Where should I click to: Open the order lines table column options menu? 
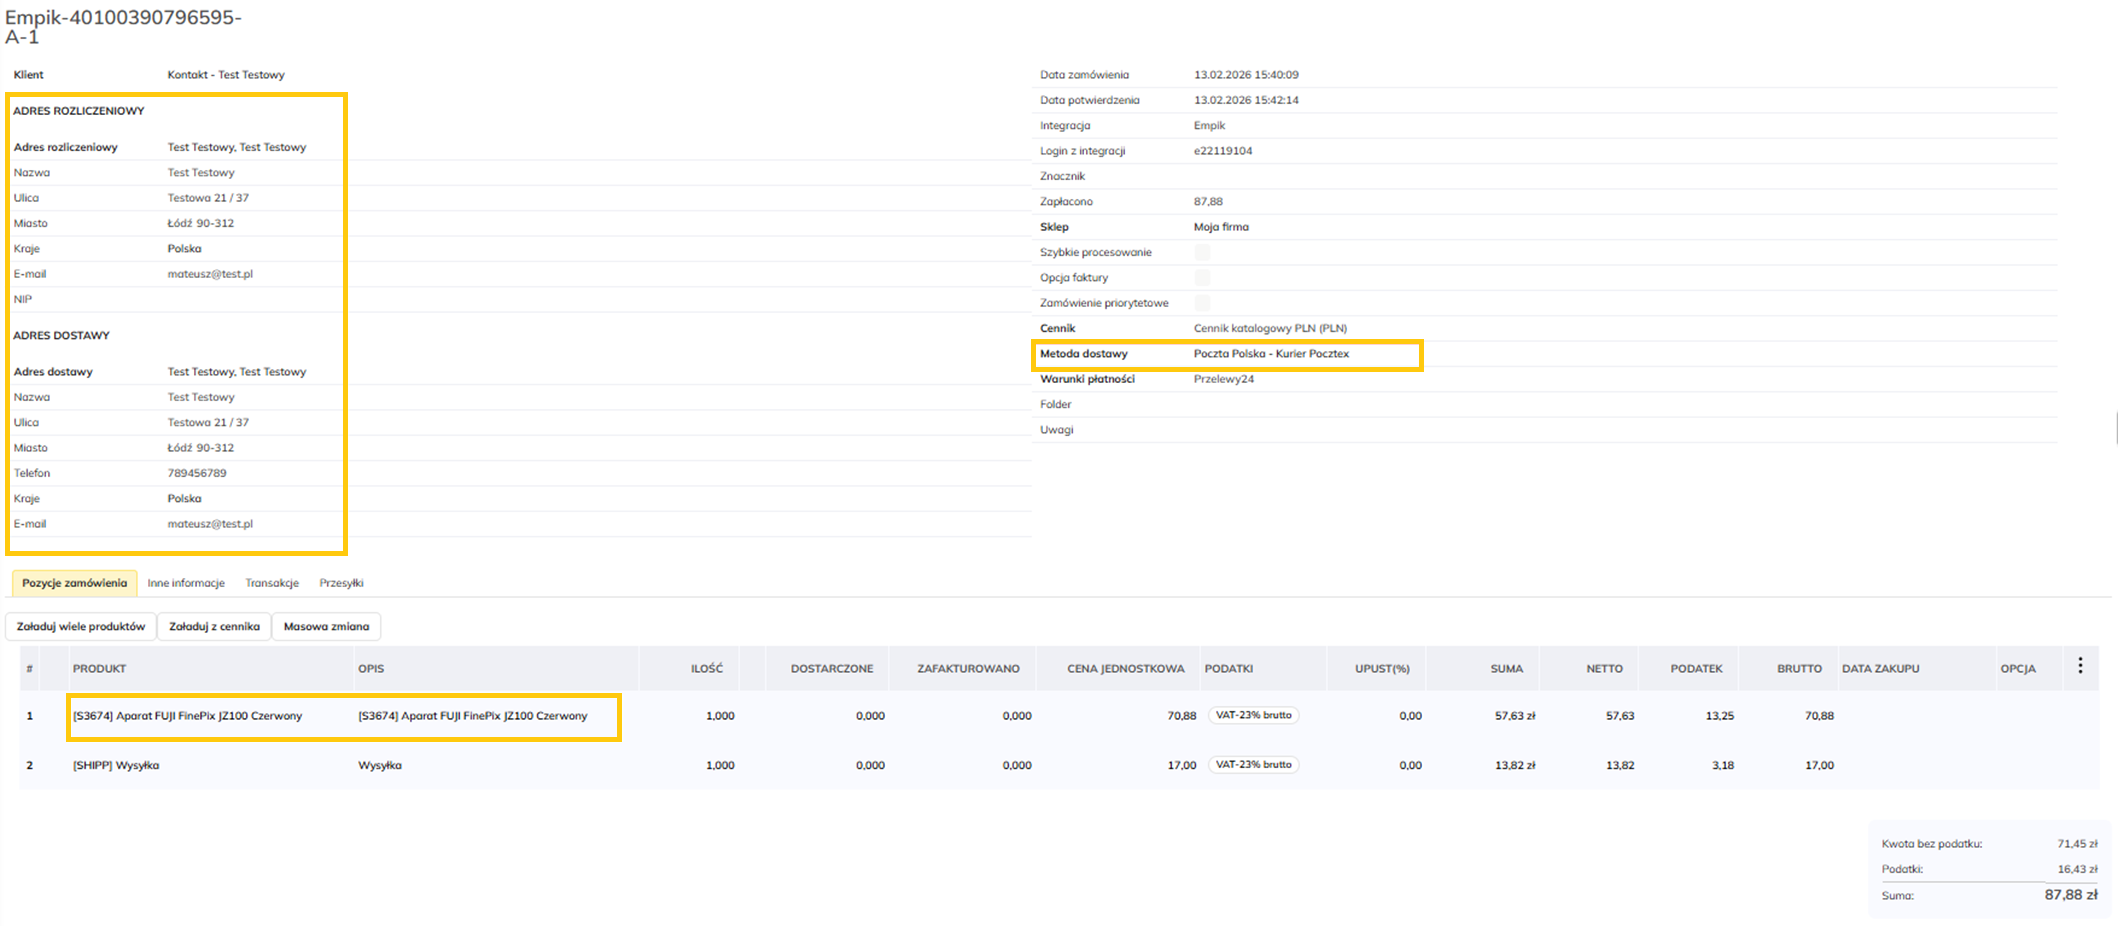pyautogui.click(x=2080, y=666)
